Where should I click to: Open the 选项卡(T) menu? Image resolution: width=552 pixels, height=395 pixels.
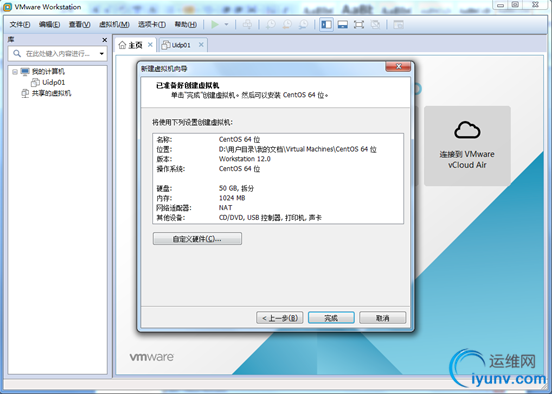152,24
